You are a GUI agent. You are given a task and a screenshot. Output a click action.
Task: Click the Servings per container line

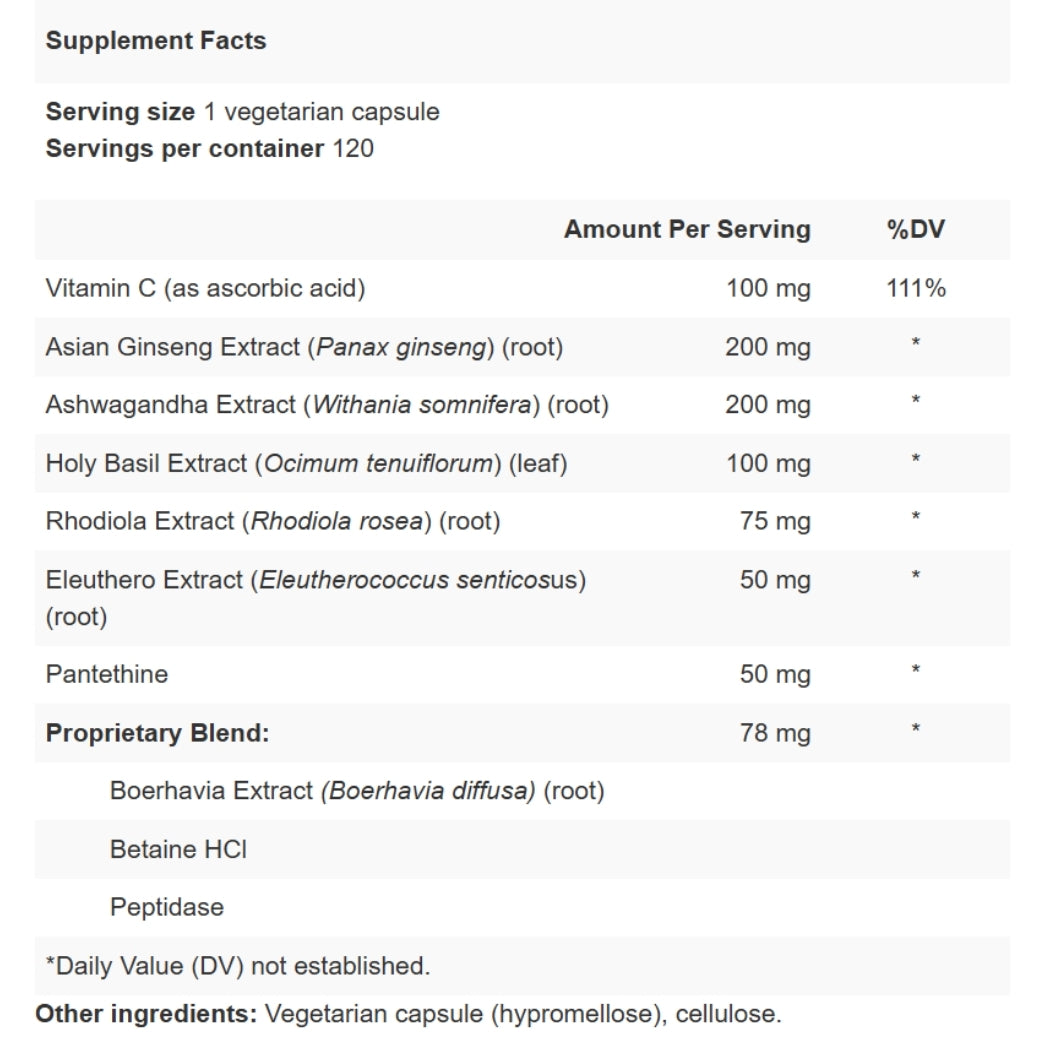tap(210, 149)
